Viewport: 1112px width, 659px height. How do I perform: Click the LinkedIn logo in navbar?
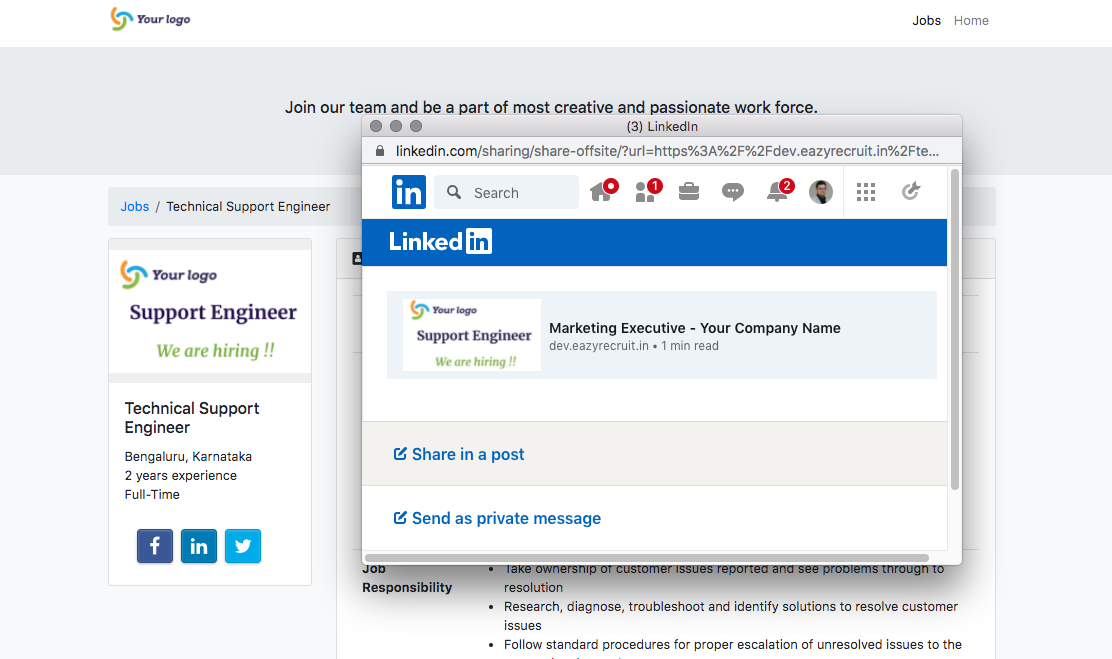click(x=408, y=192)
